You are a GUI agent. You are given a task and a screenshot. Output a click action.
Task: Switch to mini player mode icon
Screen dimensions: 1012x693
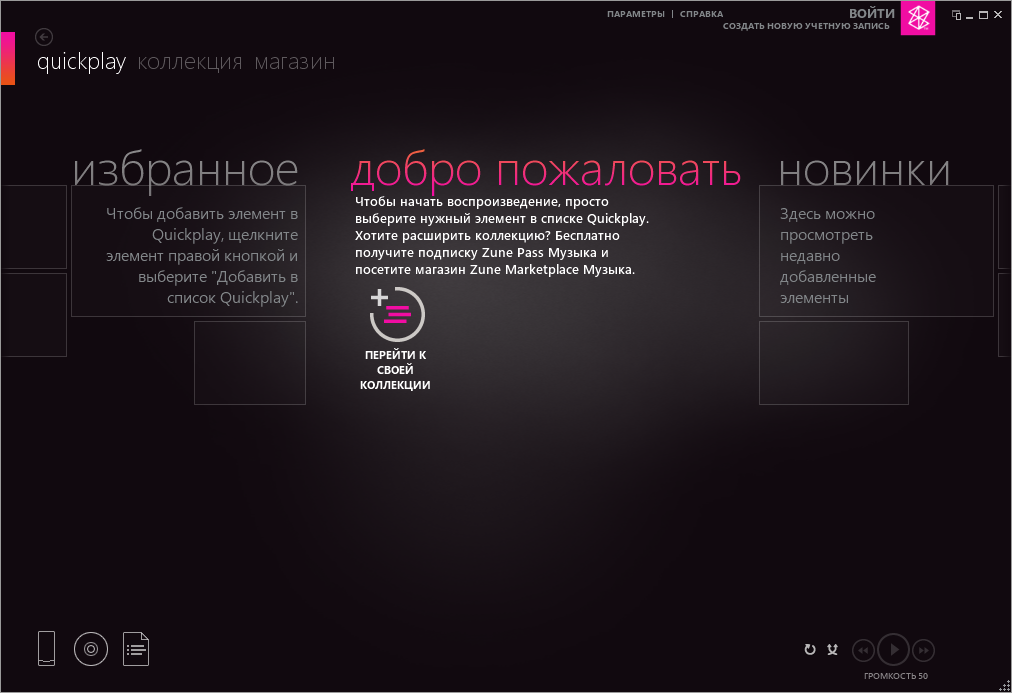956,15
